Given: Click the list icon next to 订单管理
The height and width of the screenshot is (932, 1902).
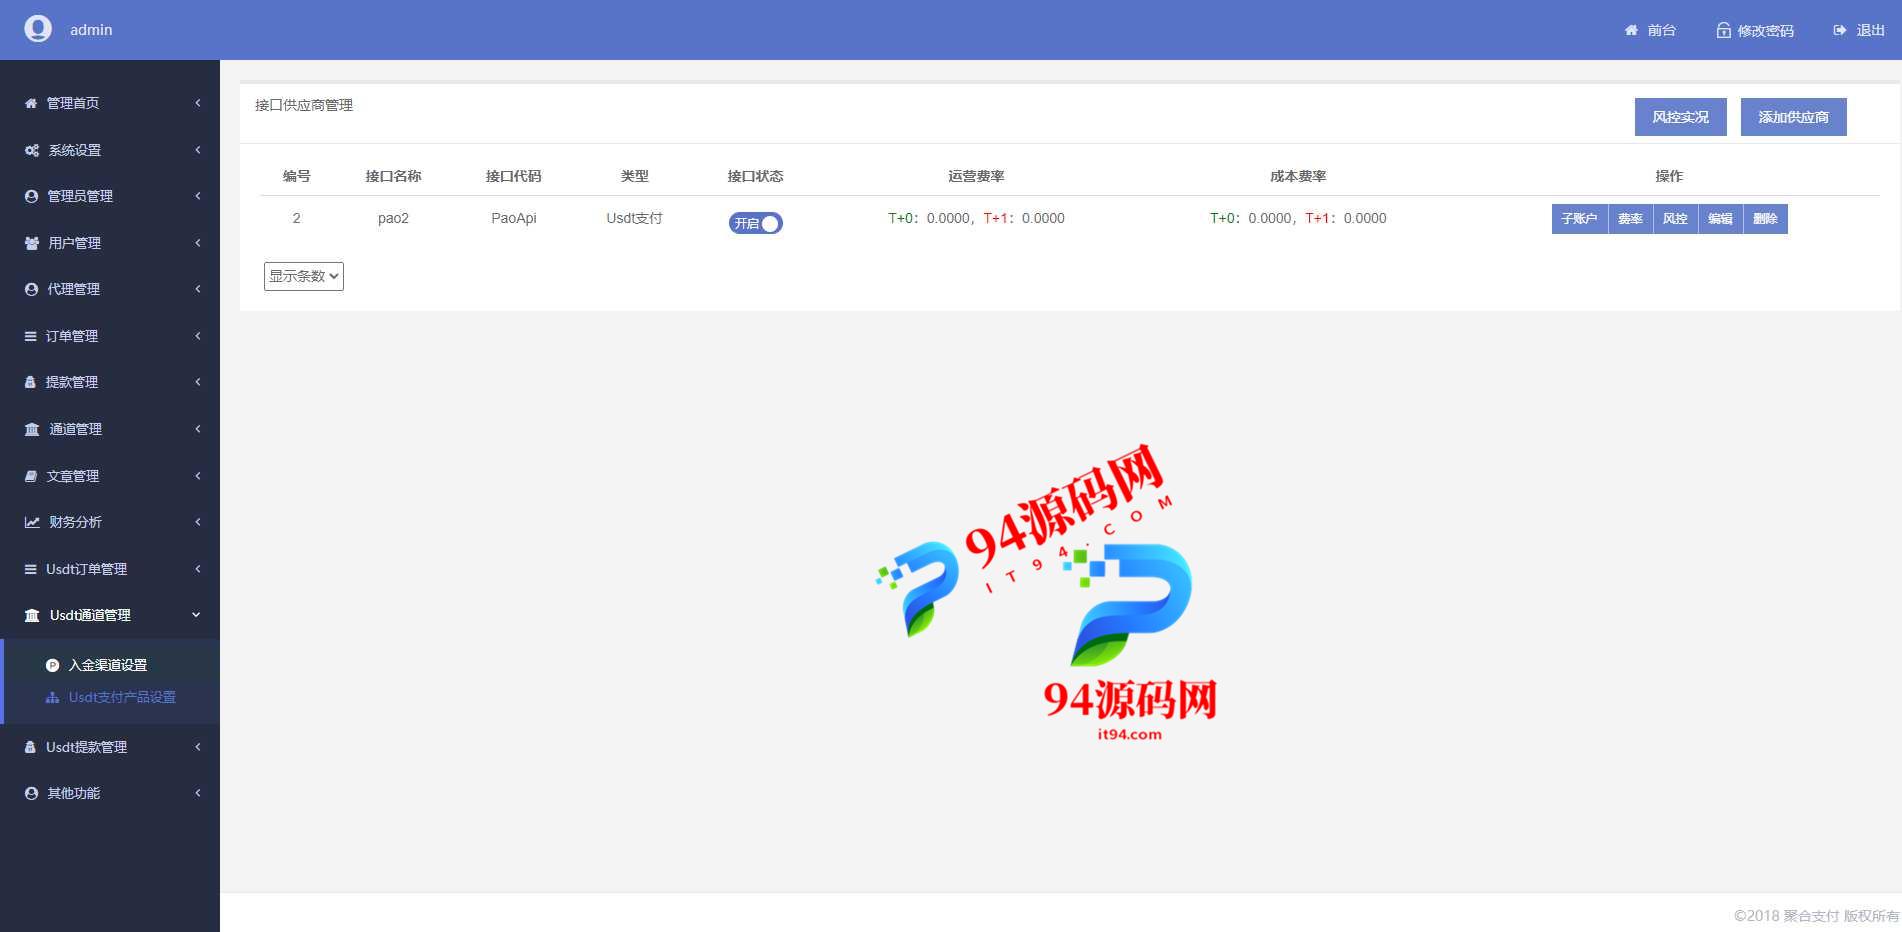Looking at the screenshot, I should point(31,336).
